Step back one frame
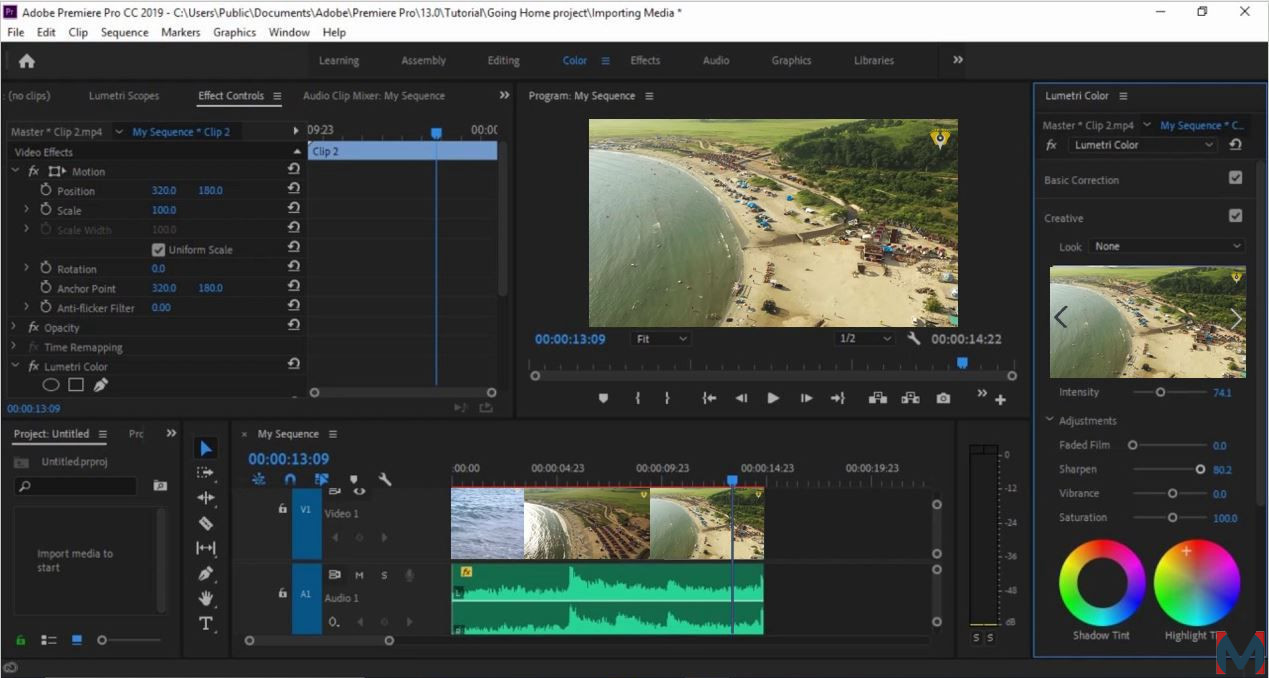The image size is (1269, 678). (x=741, y=398)
